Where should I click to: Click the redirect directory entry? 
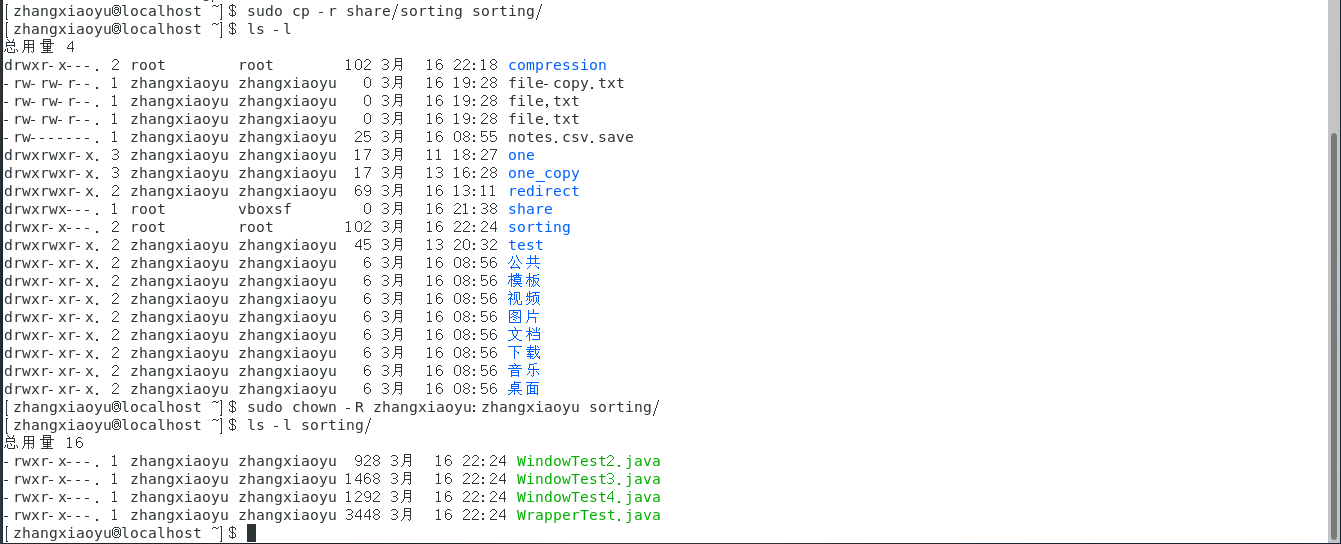click(543, 191)
